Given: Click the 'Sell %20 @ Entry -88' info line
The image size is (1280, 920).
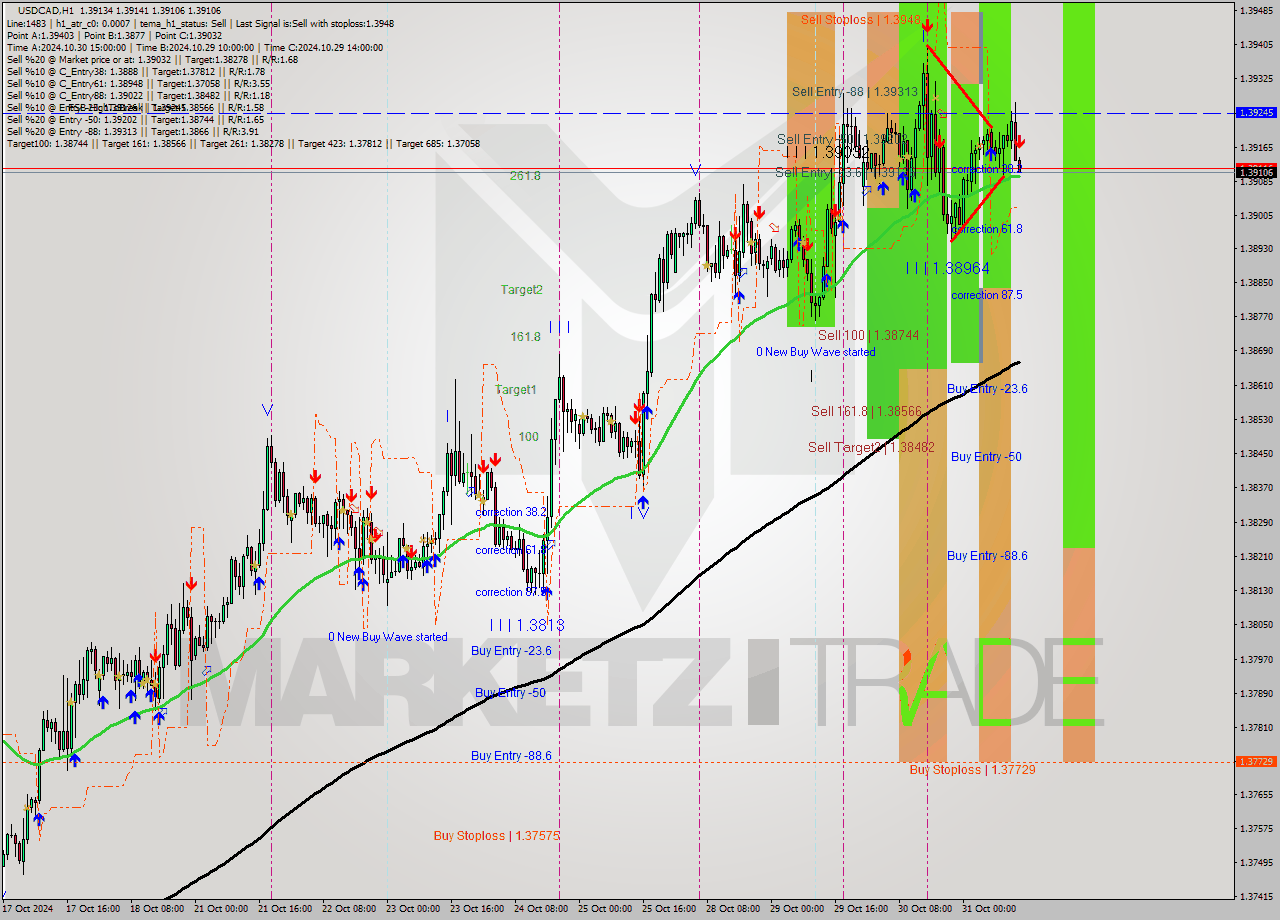Looking at the screenshot, I should [132, 131].
